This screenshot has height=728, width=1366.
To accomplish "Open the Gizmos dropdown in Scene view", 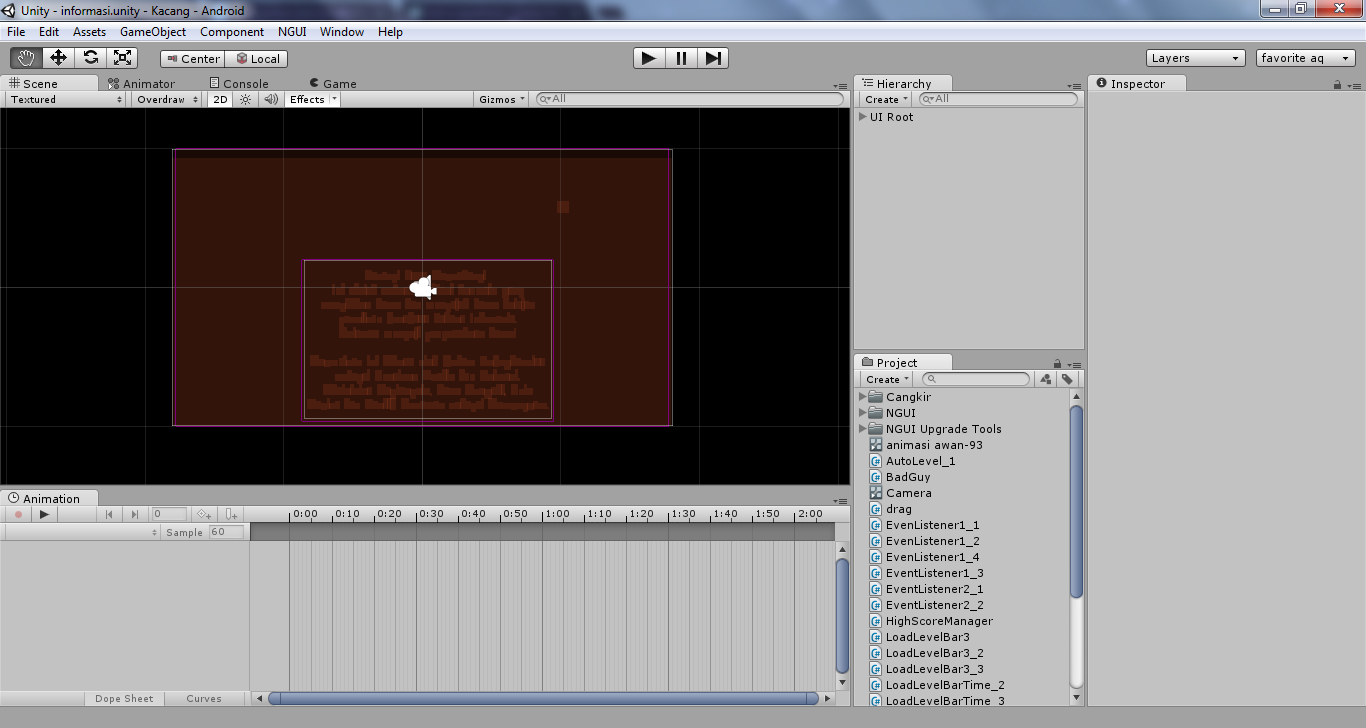I will click(x=502, y=99).
